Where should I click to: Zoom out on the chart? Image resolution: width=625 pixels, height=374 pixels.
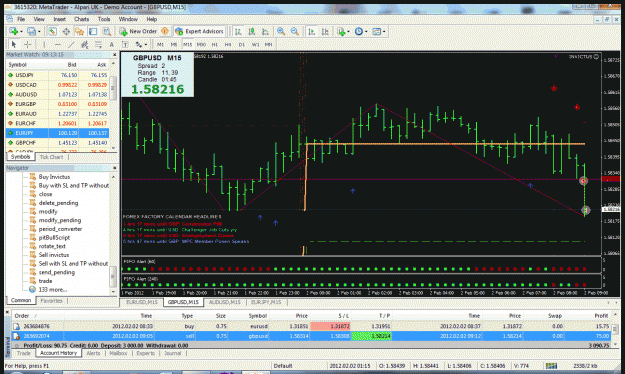tap(295, 31)
